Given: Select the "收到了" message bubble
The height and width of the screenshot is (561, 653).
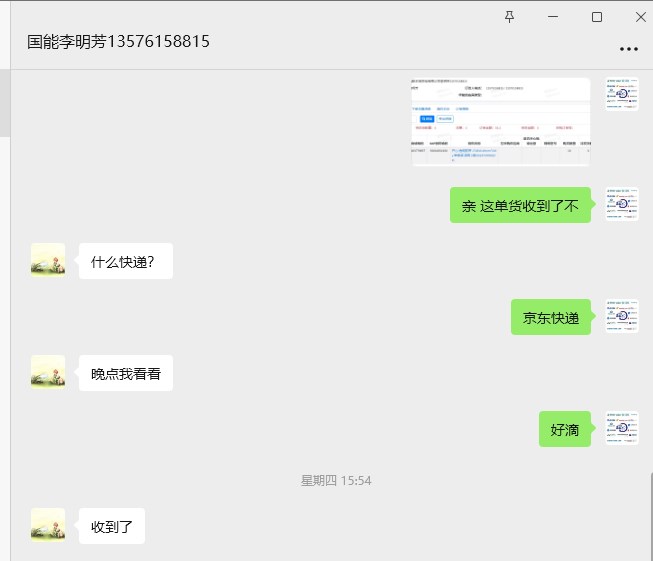Looking at the screenshot, I should (x=112, y=526).
